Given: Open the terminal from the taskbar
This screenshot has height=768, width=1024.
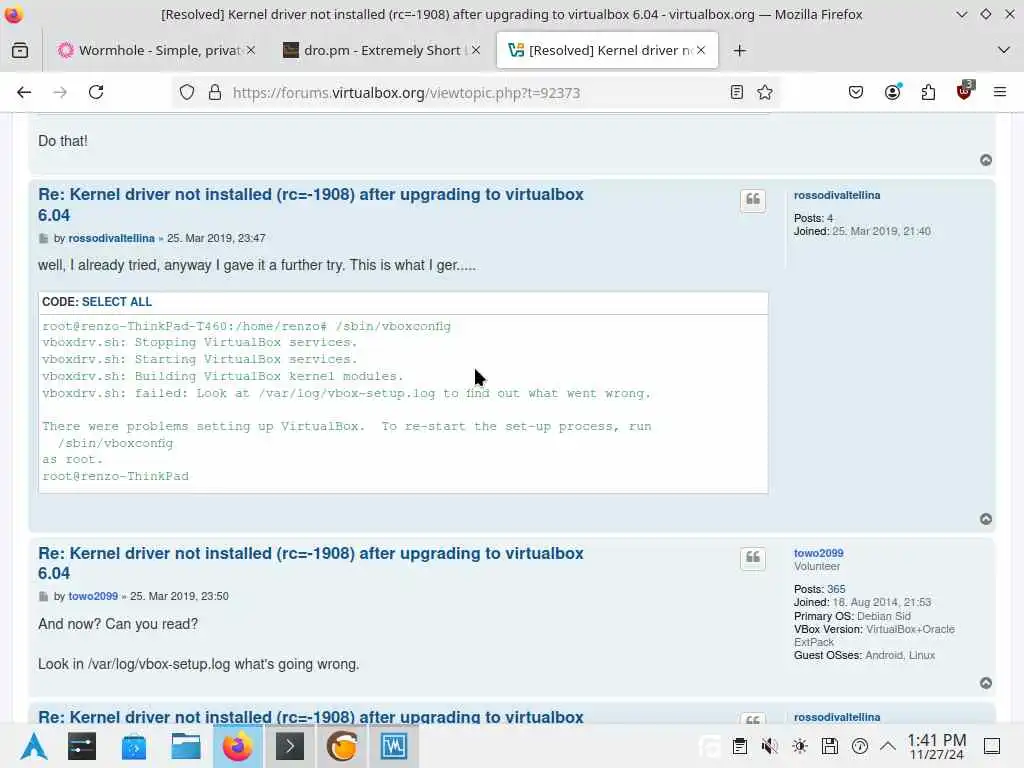Looking at the screenshot, I should pyautogui.click(x=290, y=746).
